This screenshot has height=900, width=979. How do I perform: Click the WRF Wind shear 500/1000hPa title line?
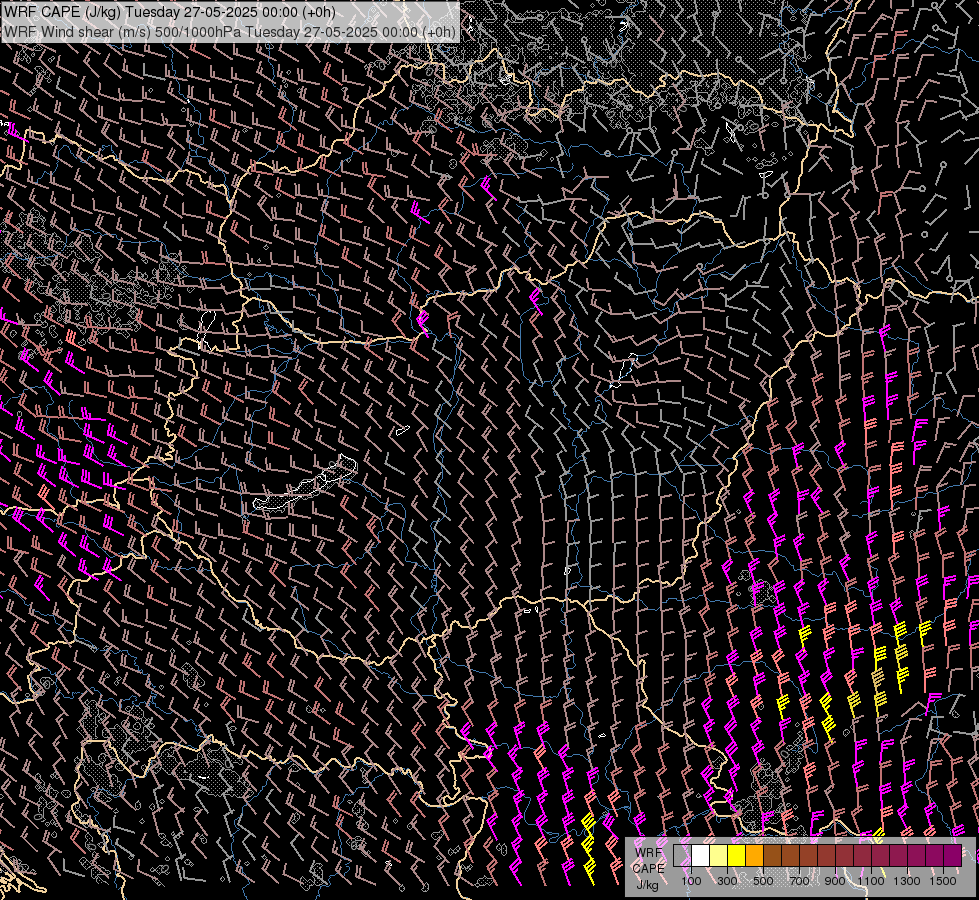[x=230, y=31]
